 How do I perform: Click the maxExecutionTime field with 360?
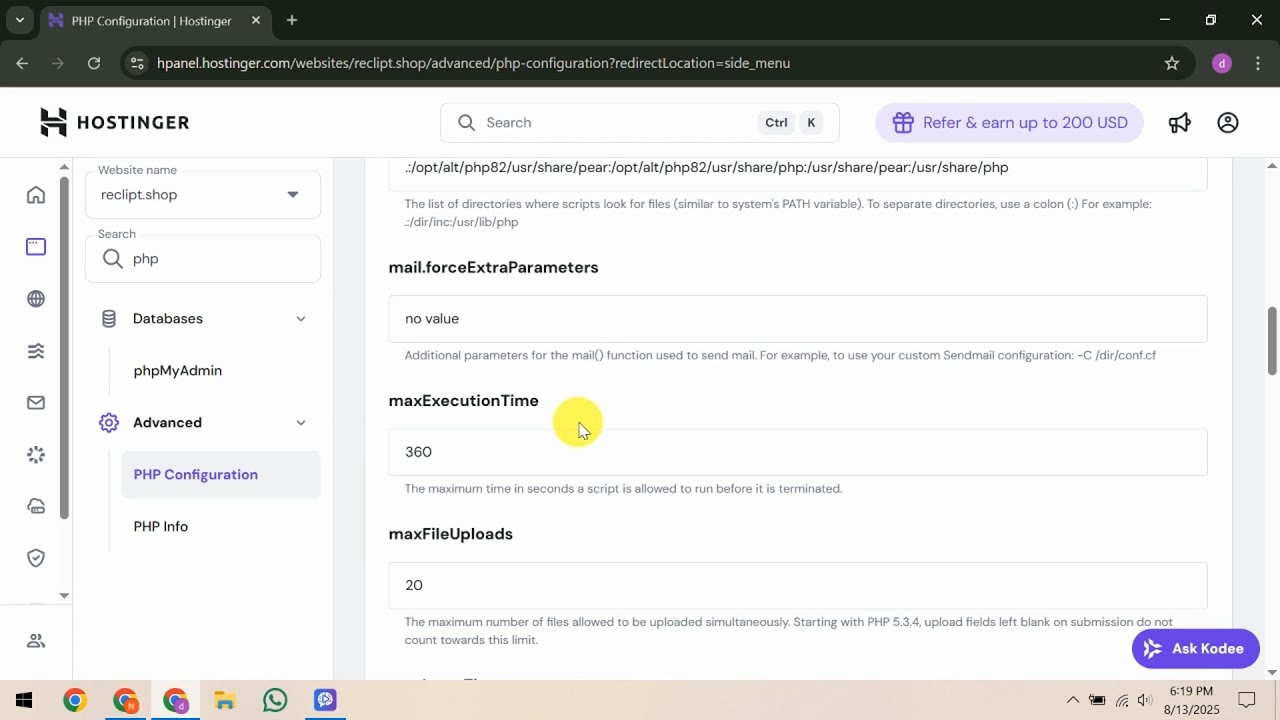pos(798,452)
